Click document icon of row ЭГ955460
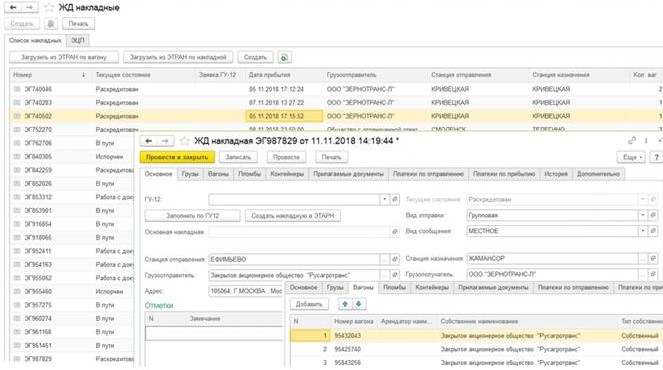 click(17, 291)
